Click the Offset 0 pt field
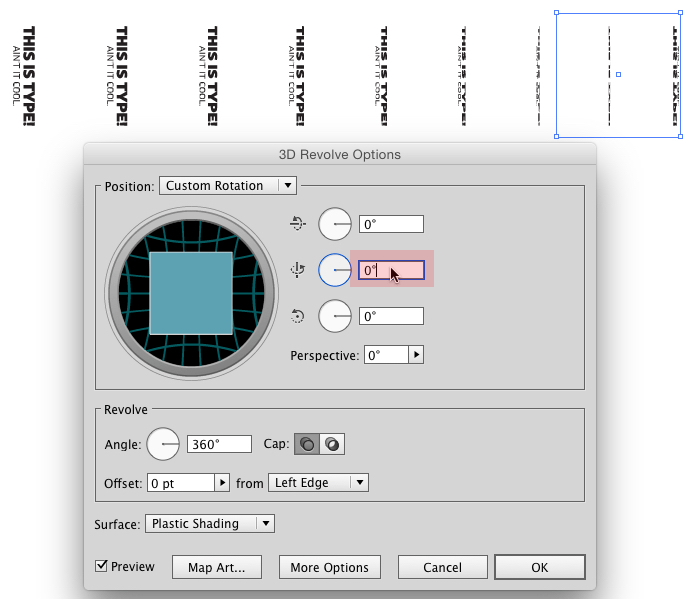This screenshot has width=683, height=599. coord(181,483)
